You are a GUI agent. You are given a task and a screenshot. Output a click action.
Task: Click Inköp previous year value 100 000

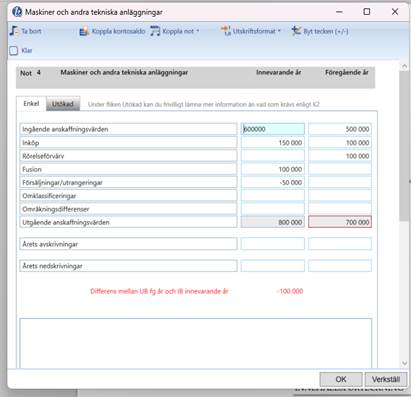(x=340, y=142)
